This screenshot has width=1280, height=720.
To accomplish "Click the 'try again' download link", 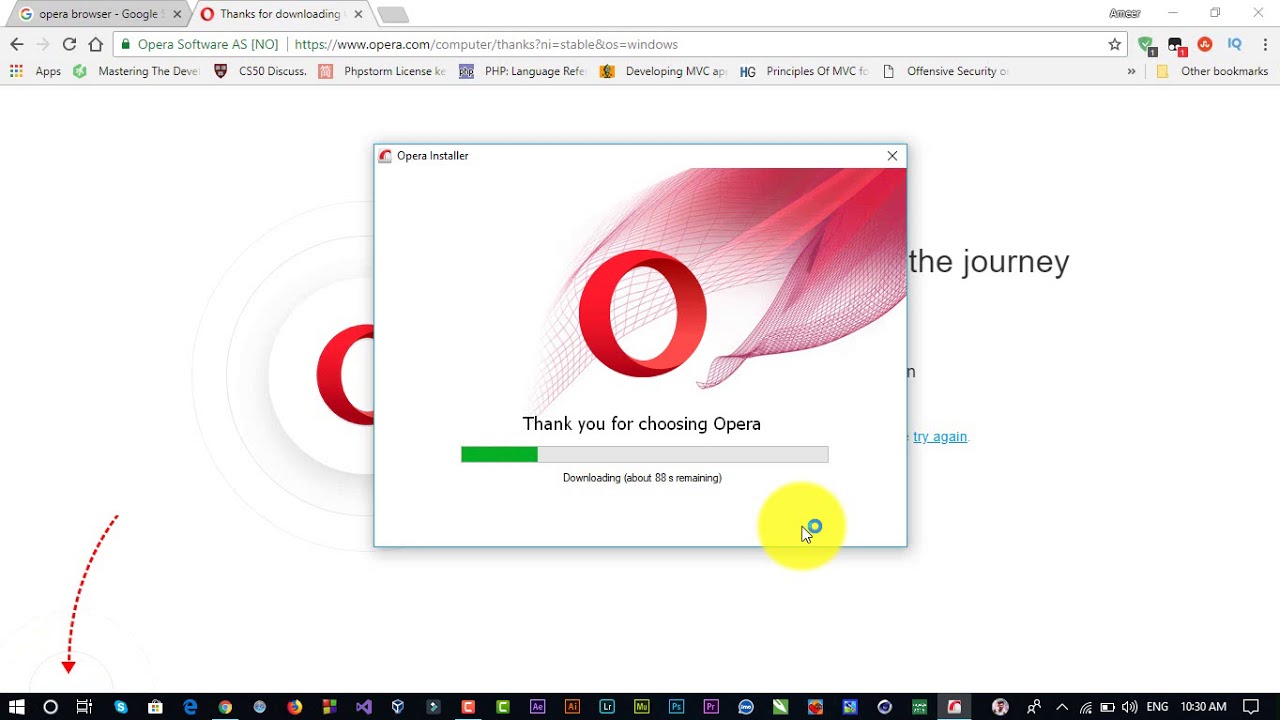I will pyautogui.click(x=940, y=436).
